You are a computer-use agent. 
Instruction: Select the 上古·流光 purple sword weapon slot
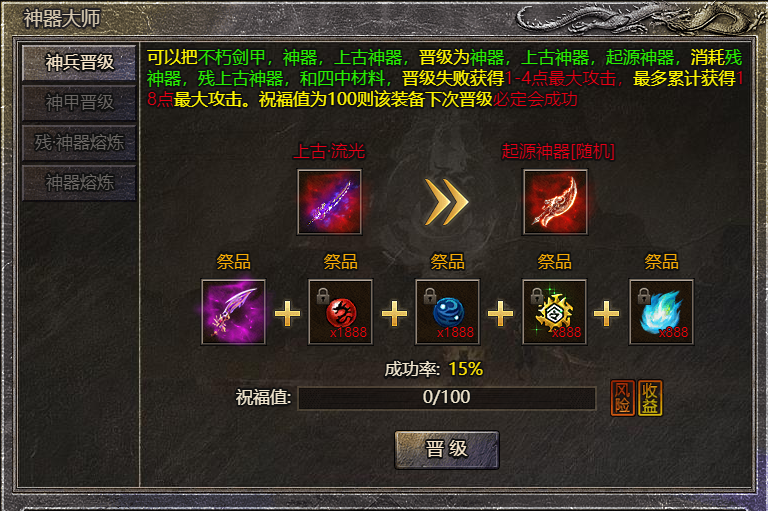[329, 202]
